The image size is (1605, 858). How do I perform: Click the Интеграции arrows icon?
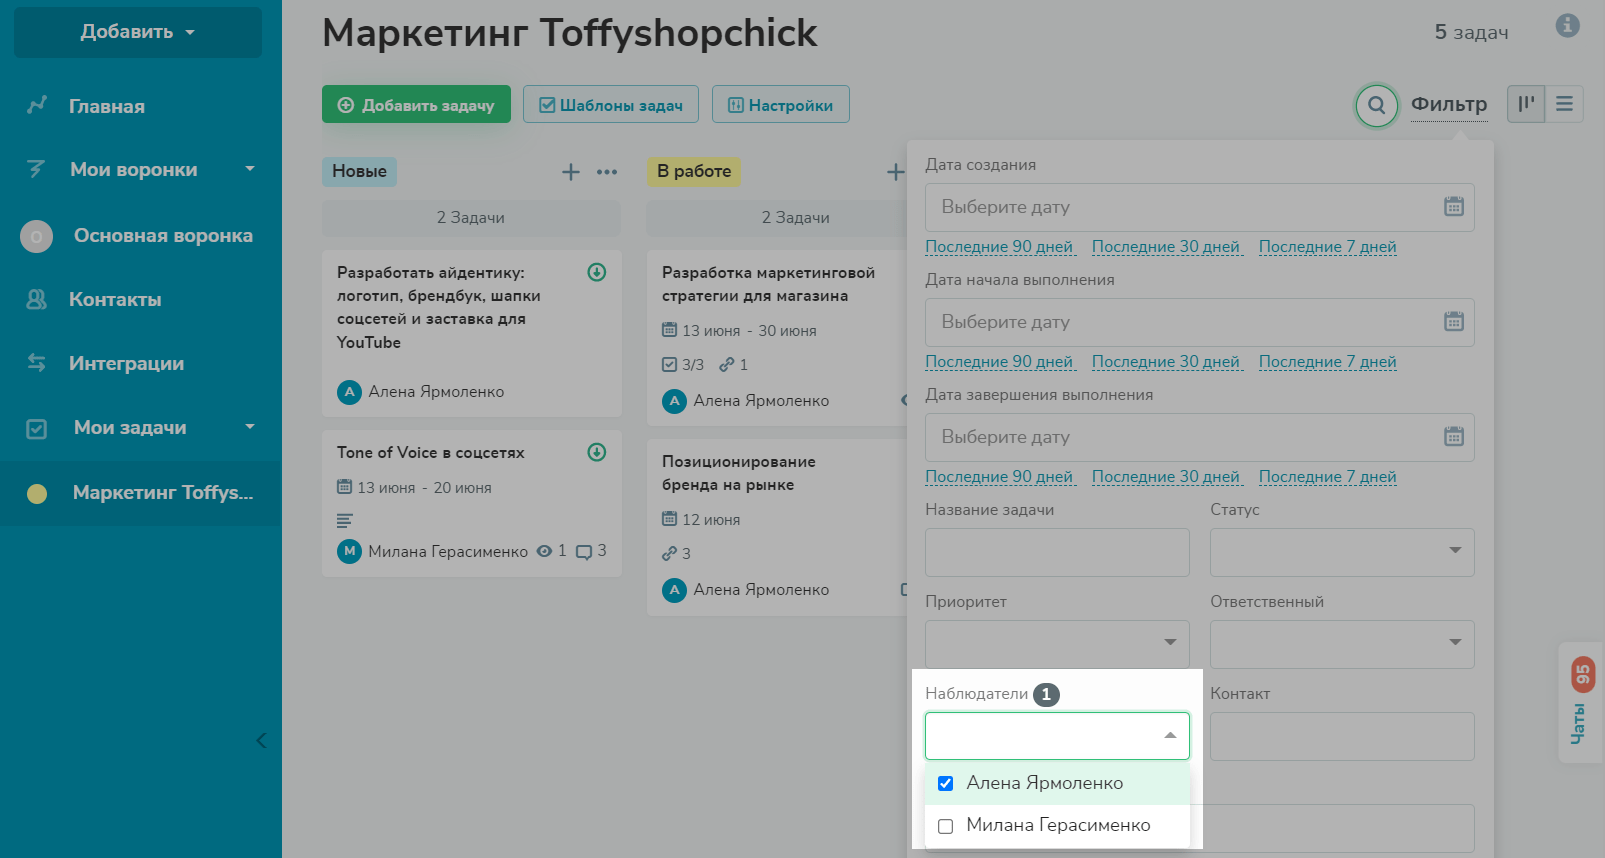point(37,363)
